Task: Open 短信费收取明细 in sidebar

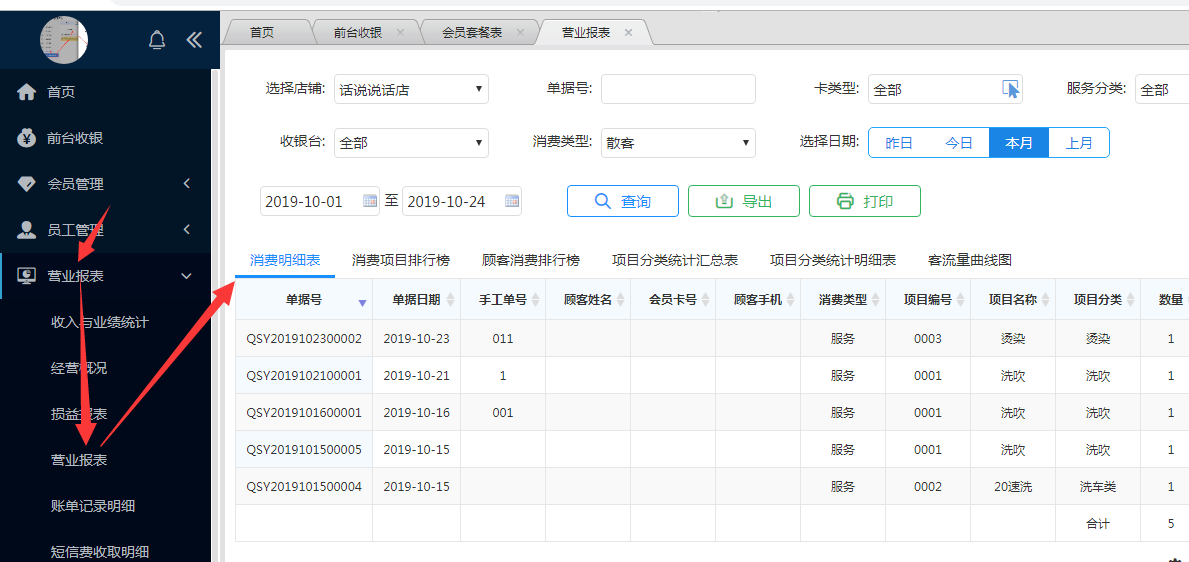Action: (99, 551)
